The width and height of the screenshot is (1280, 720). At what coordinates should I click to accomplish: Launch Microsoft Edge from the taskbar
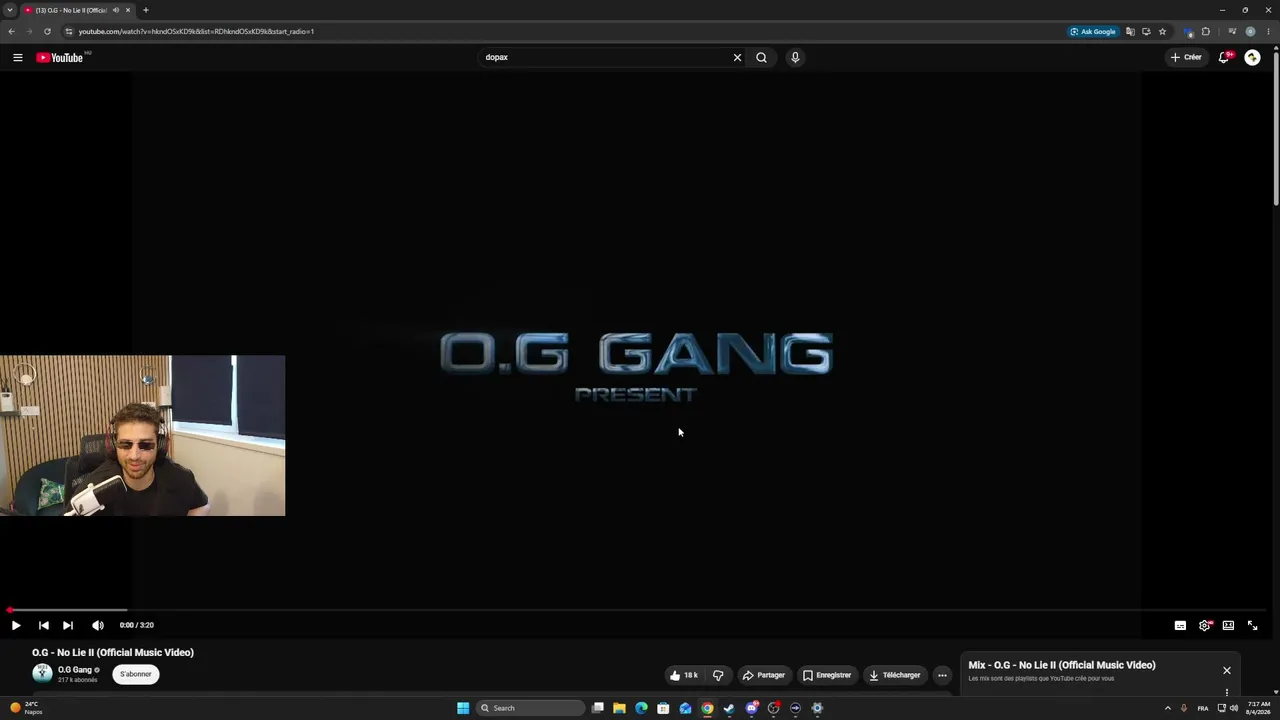pyautogui.click(x=641, y=708)
